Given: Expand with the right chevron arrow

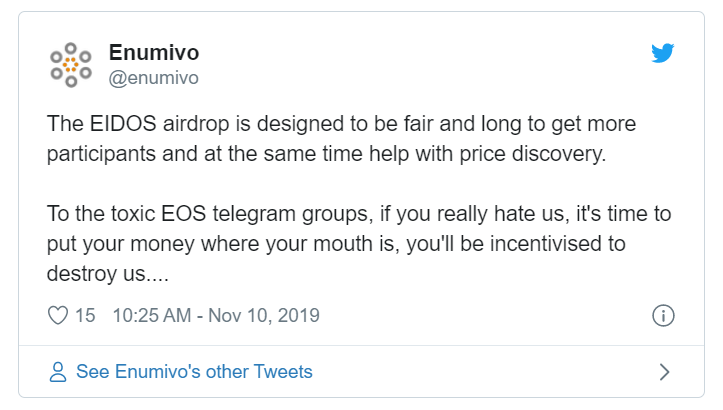Looking at the screenshot, I should tap(664, 372).
